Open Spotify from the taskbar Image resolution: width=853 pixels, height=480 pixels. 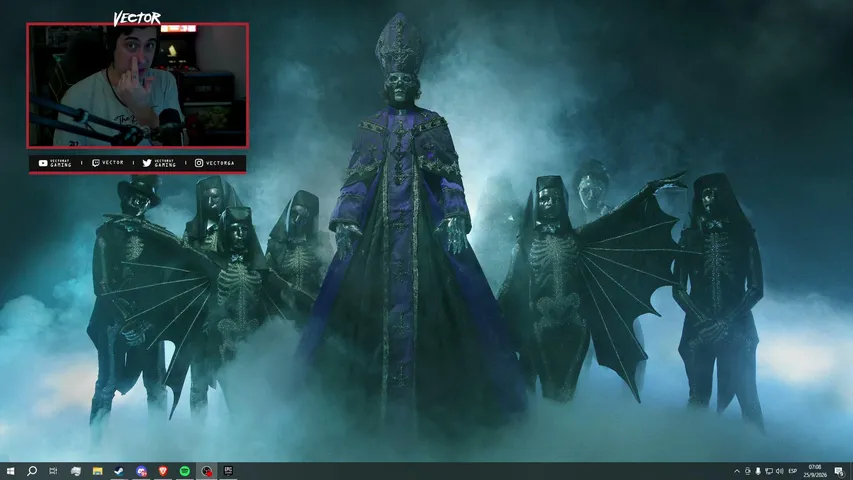pos(184,471)
